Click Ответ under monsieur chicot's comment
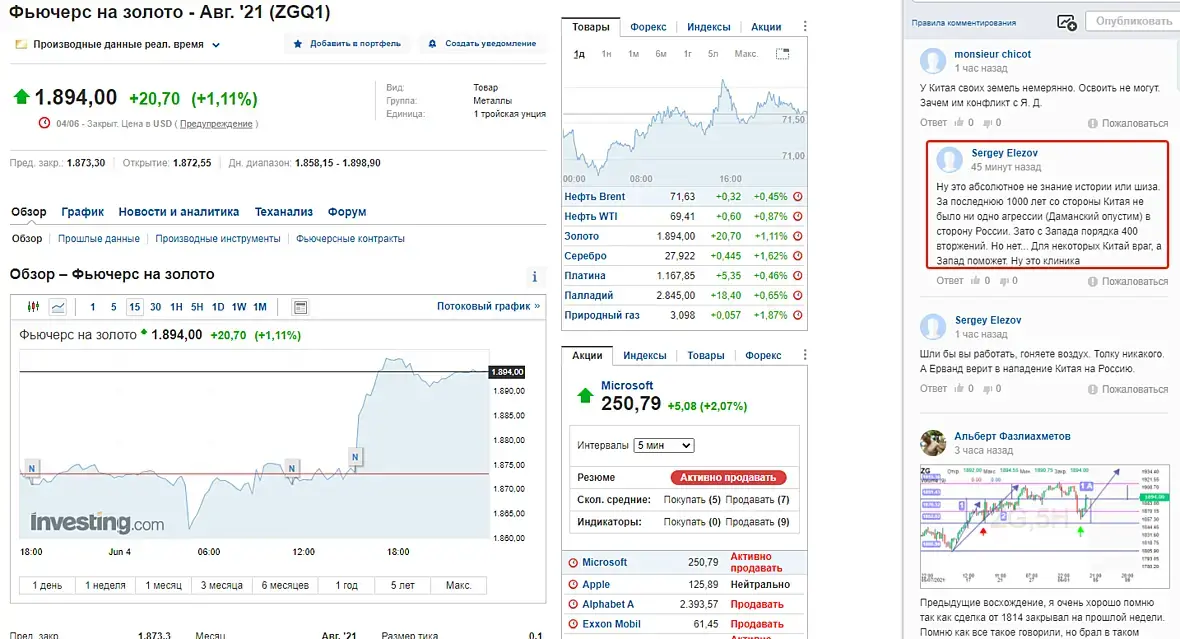 pos(933,123)
